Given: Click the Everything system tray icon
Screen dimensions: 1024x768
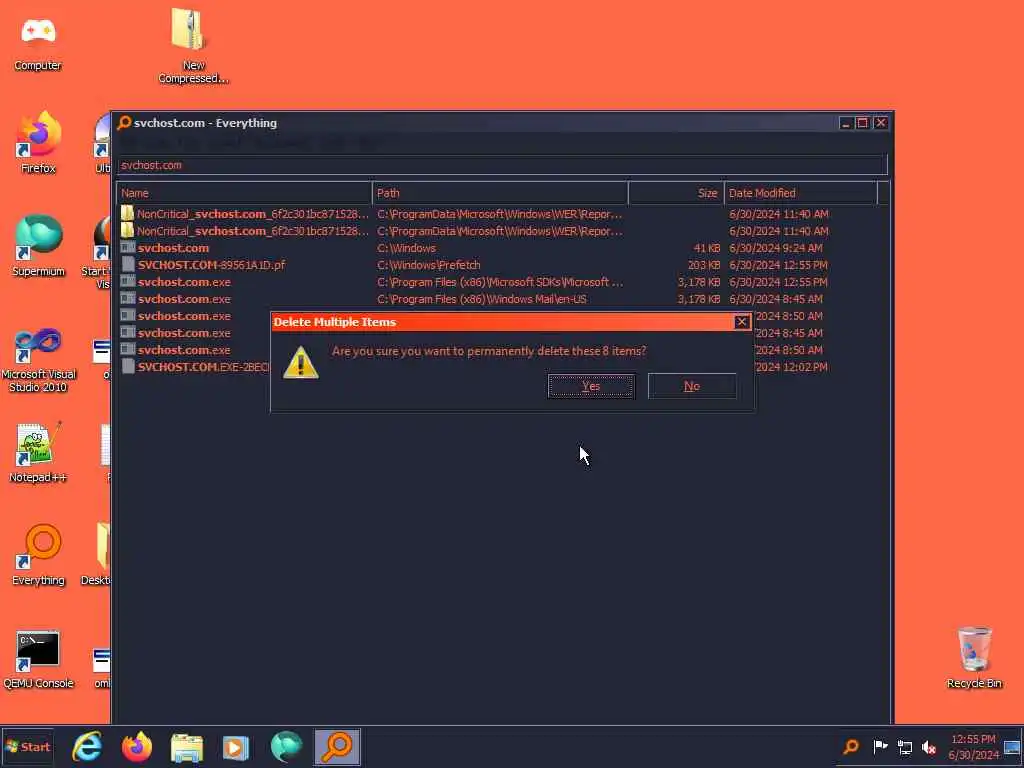Looking at the screenshot, I should (x=851, y=747).
